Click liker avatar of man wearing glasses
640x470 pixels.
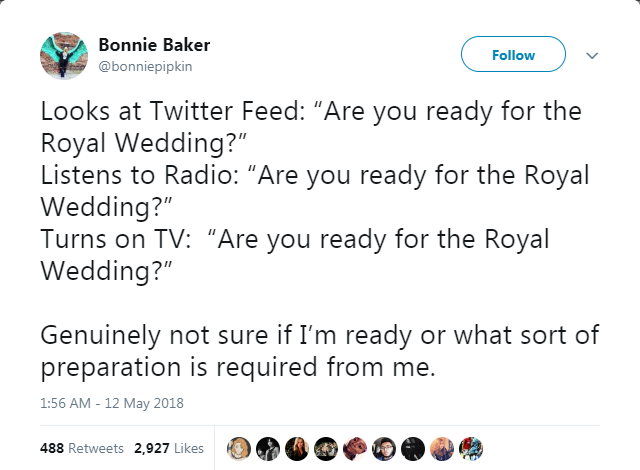382,448
